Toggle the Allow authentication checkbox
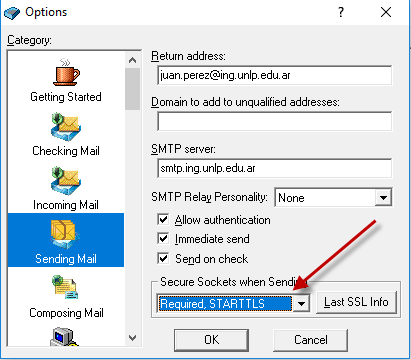The width and height of the screenshot is (411, 360). [x=163, y=220]
